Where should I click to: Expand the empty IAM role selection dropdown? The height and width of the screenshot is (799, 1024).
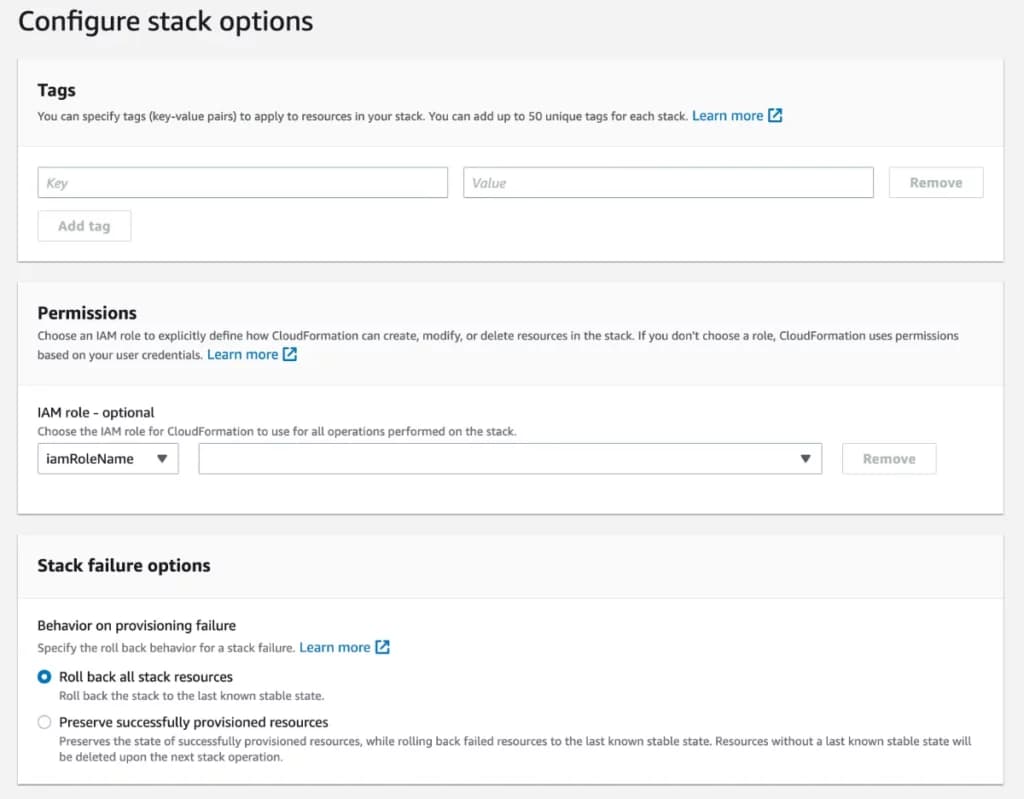509,459
